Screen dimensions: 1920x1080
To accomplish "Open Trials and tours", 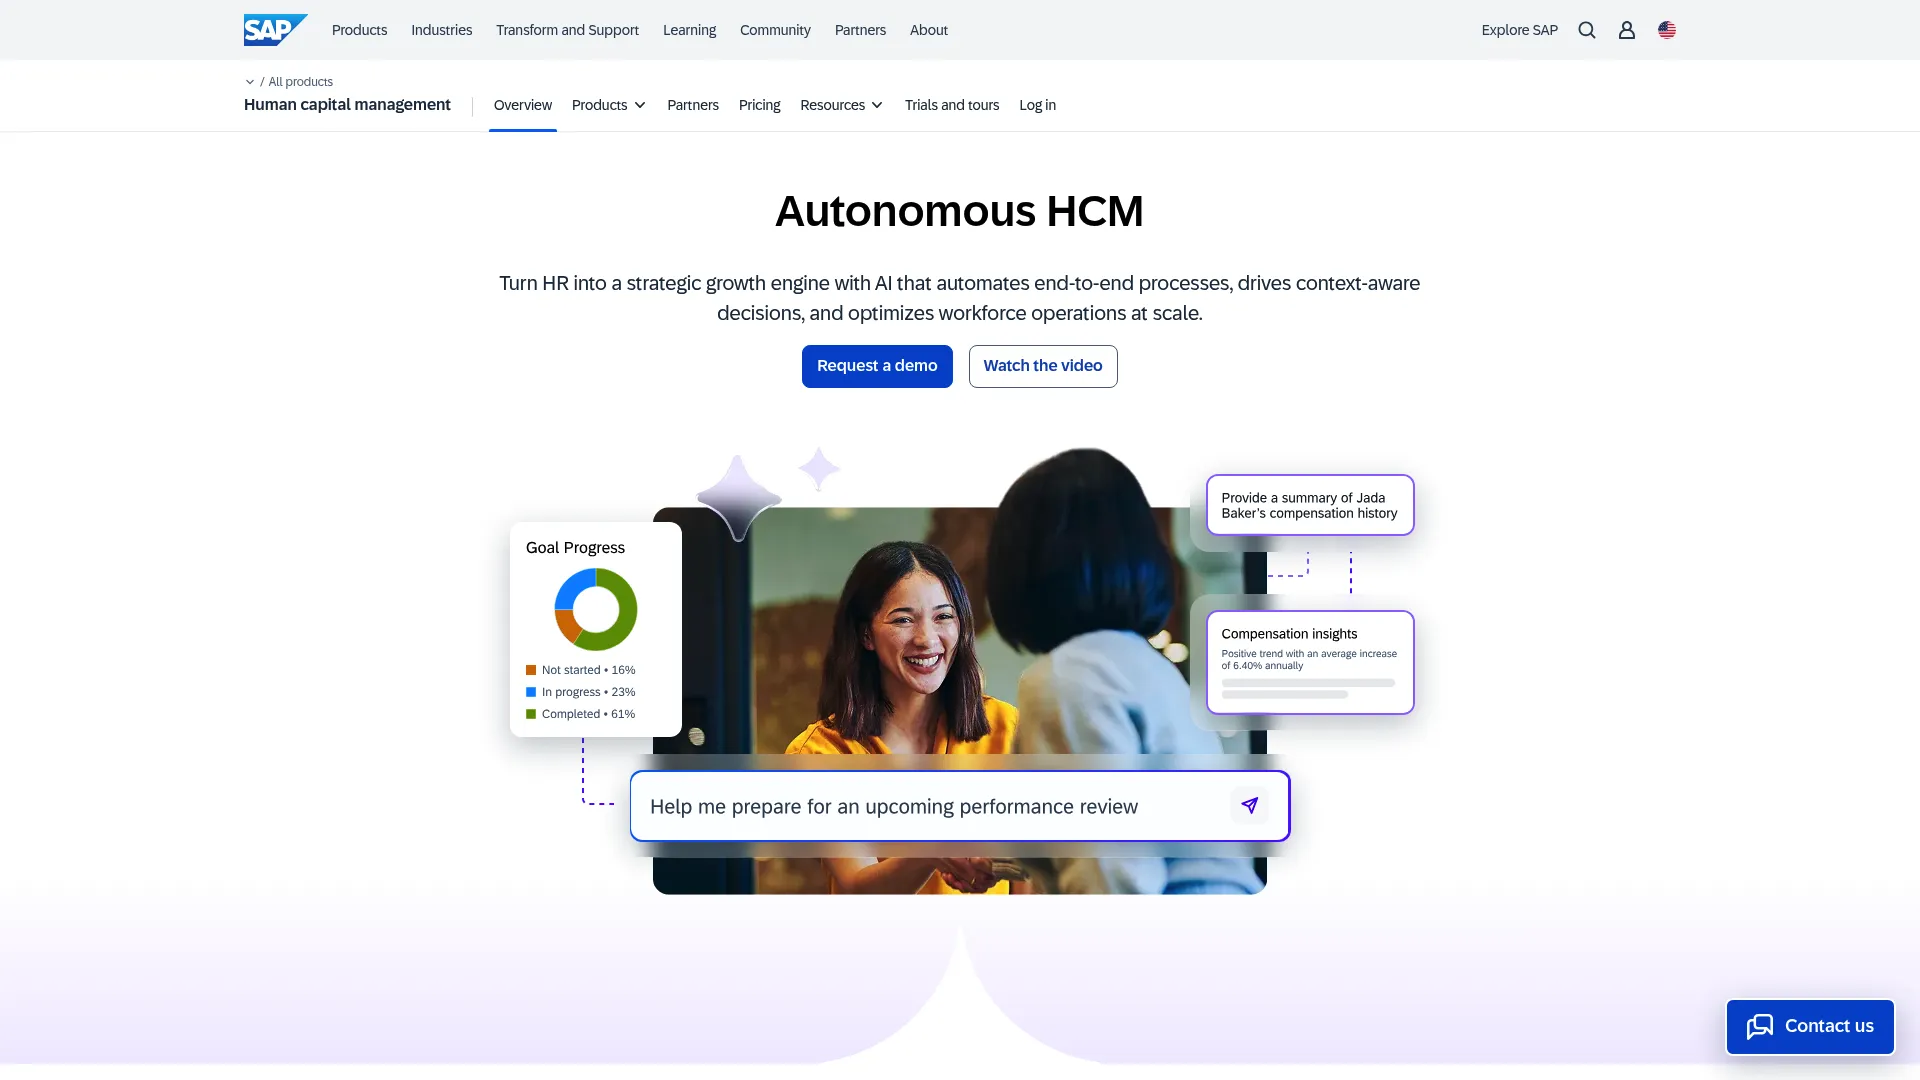I will pos(952,105).
